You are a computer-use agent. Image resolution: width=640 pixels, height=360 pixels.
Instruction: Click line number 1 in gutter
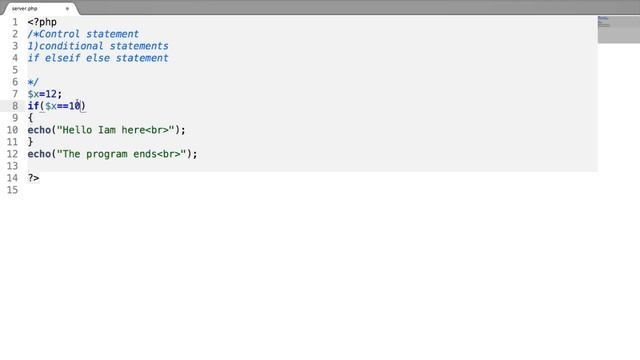point(15,22)
